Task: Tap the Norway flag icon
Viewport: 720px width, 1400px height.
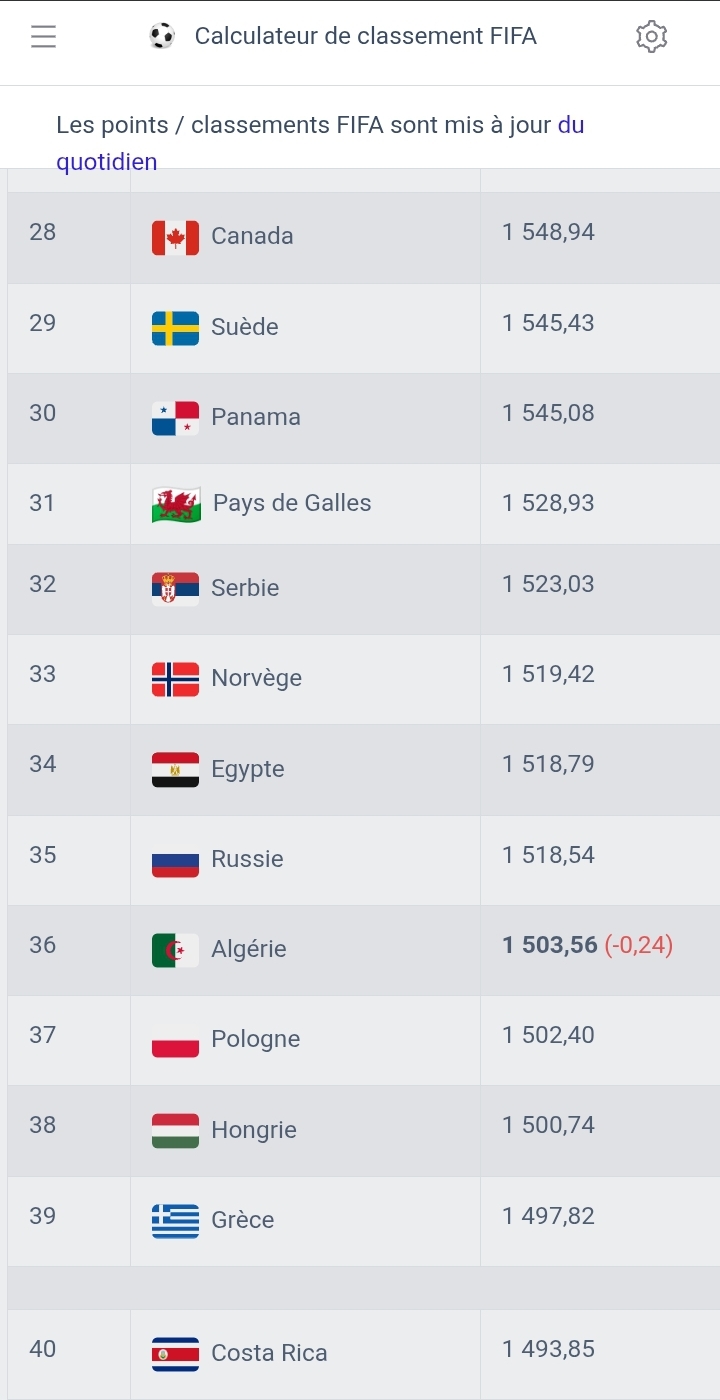Action: (x=175, y=679)
